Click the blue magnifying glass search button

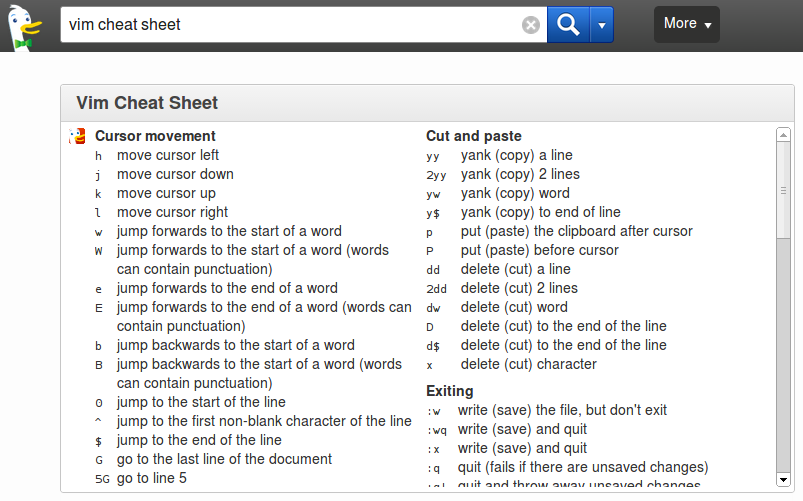568,25
